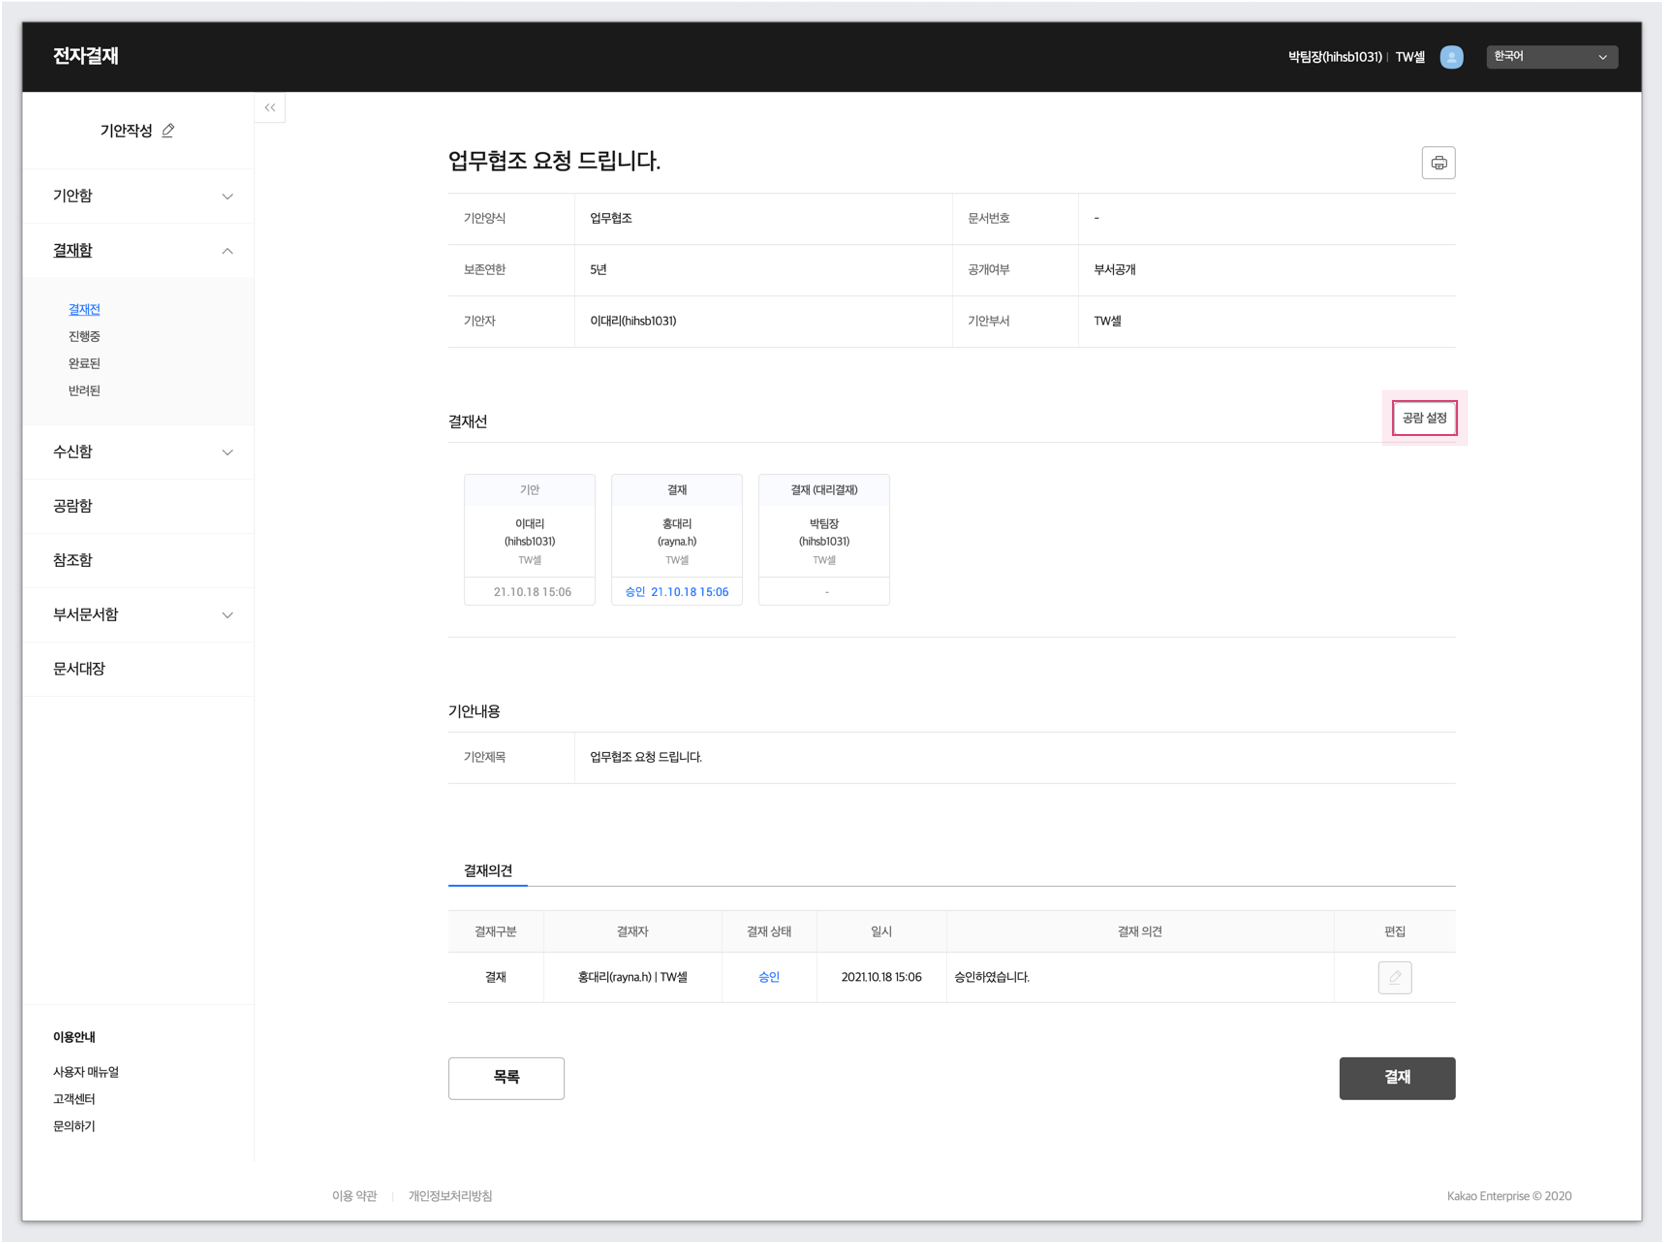Click 박팀장 결재 (대리결재) approval card
Image resolution: width=1664 pixels, height=1244 pixels.
tap(824, 540)
